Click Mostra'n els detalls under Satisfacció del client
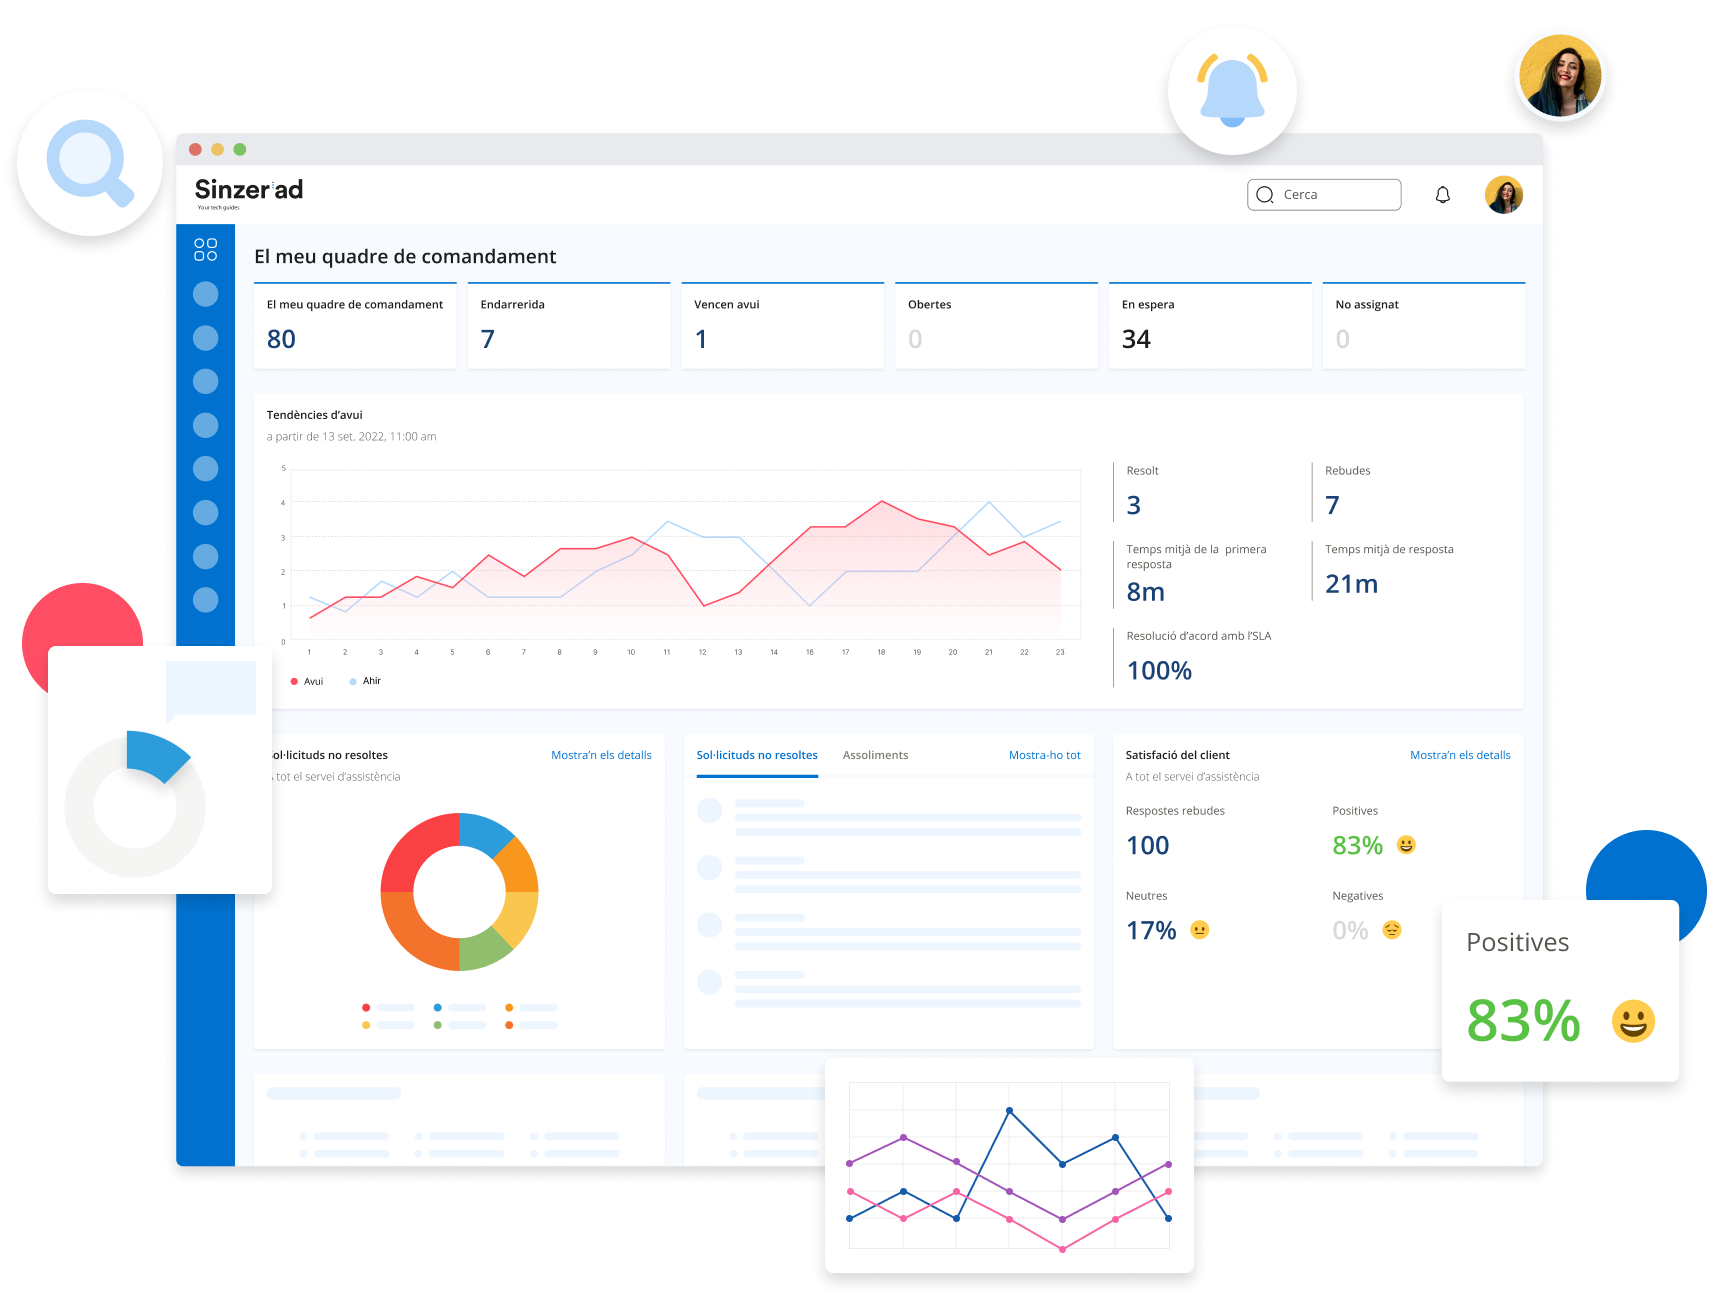Viewport: 1720px width, 1300px height. [x=1459, y=755]
